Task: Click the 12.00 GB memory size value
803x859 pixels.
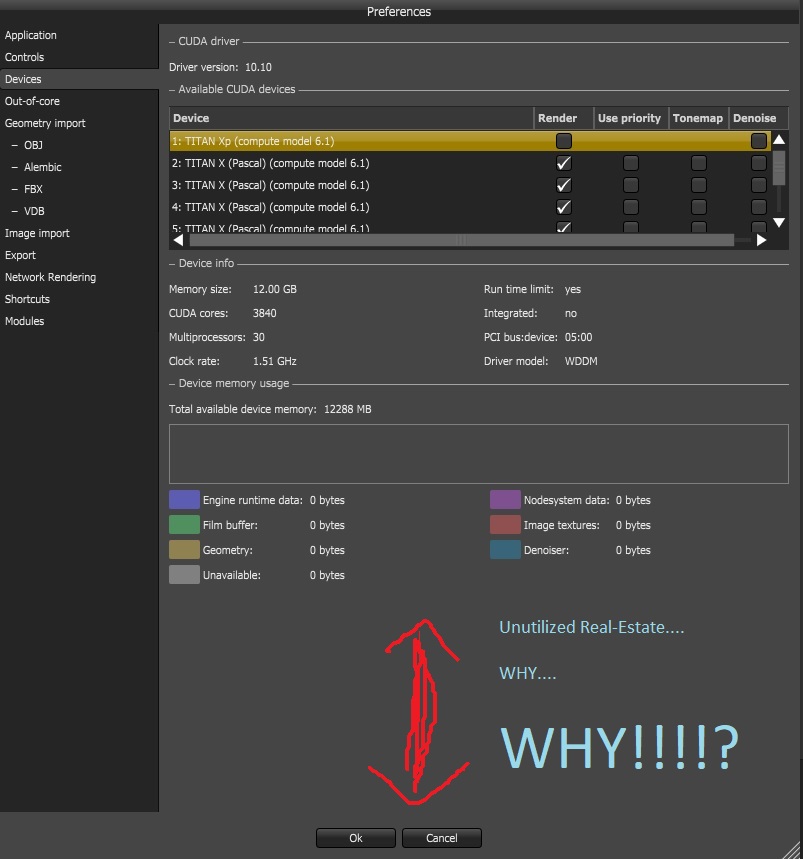Action: 274,289
